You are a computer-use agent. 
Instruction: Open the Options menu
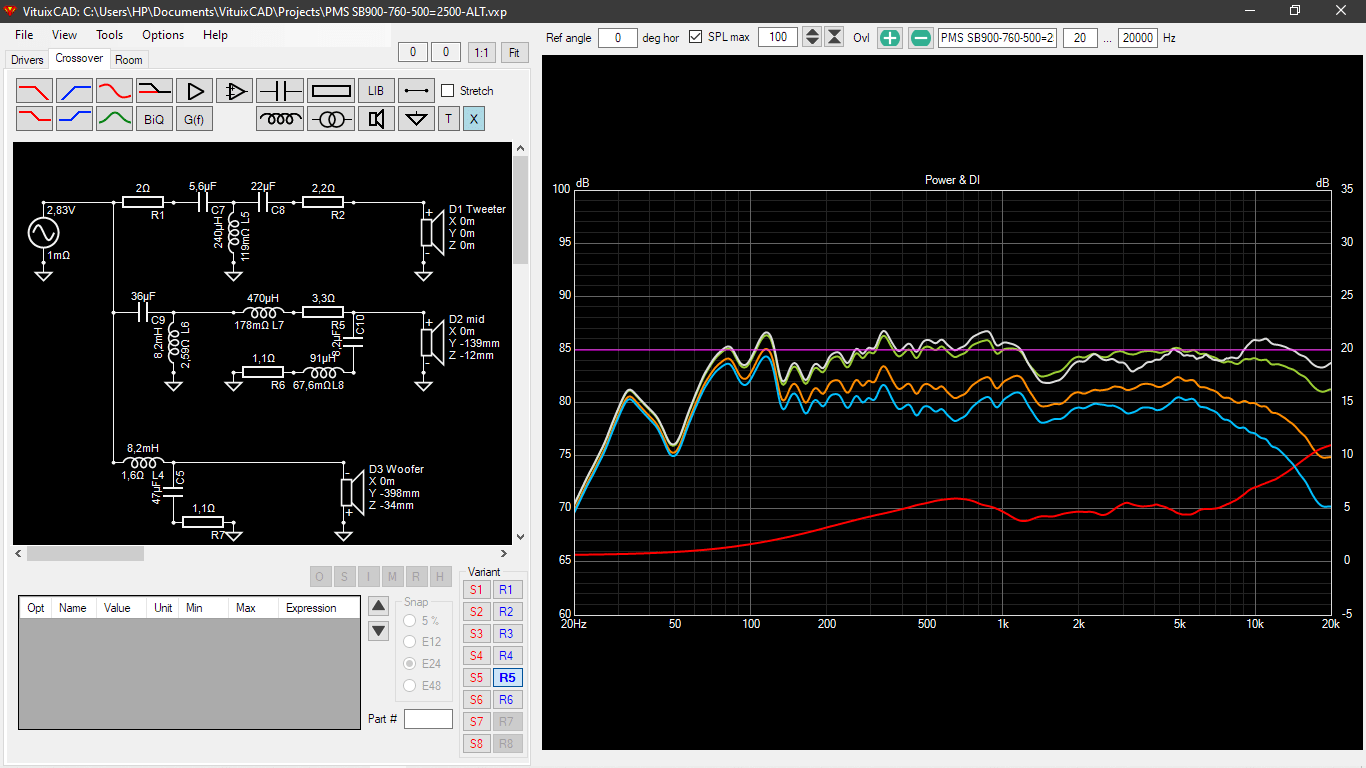[163, 34]
